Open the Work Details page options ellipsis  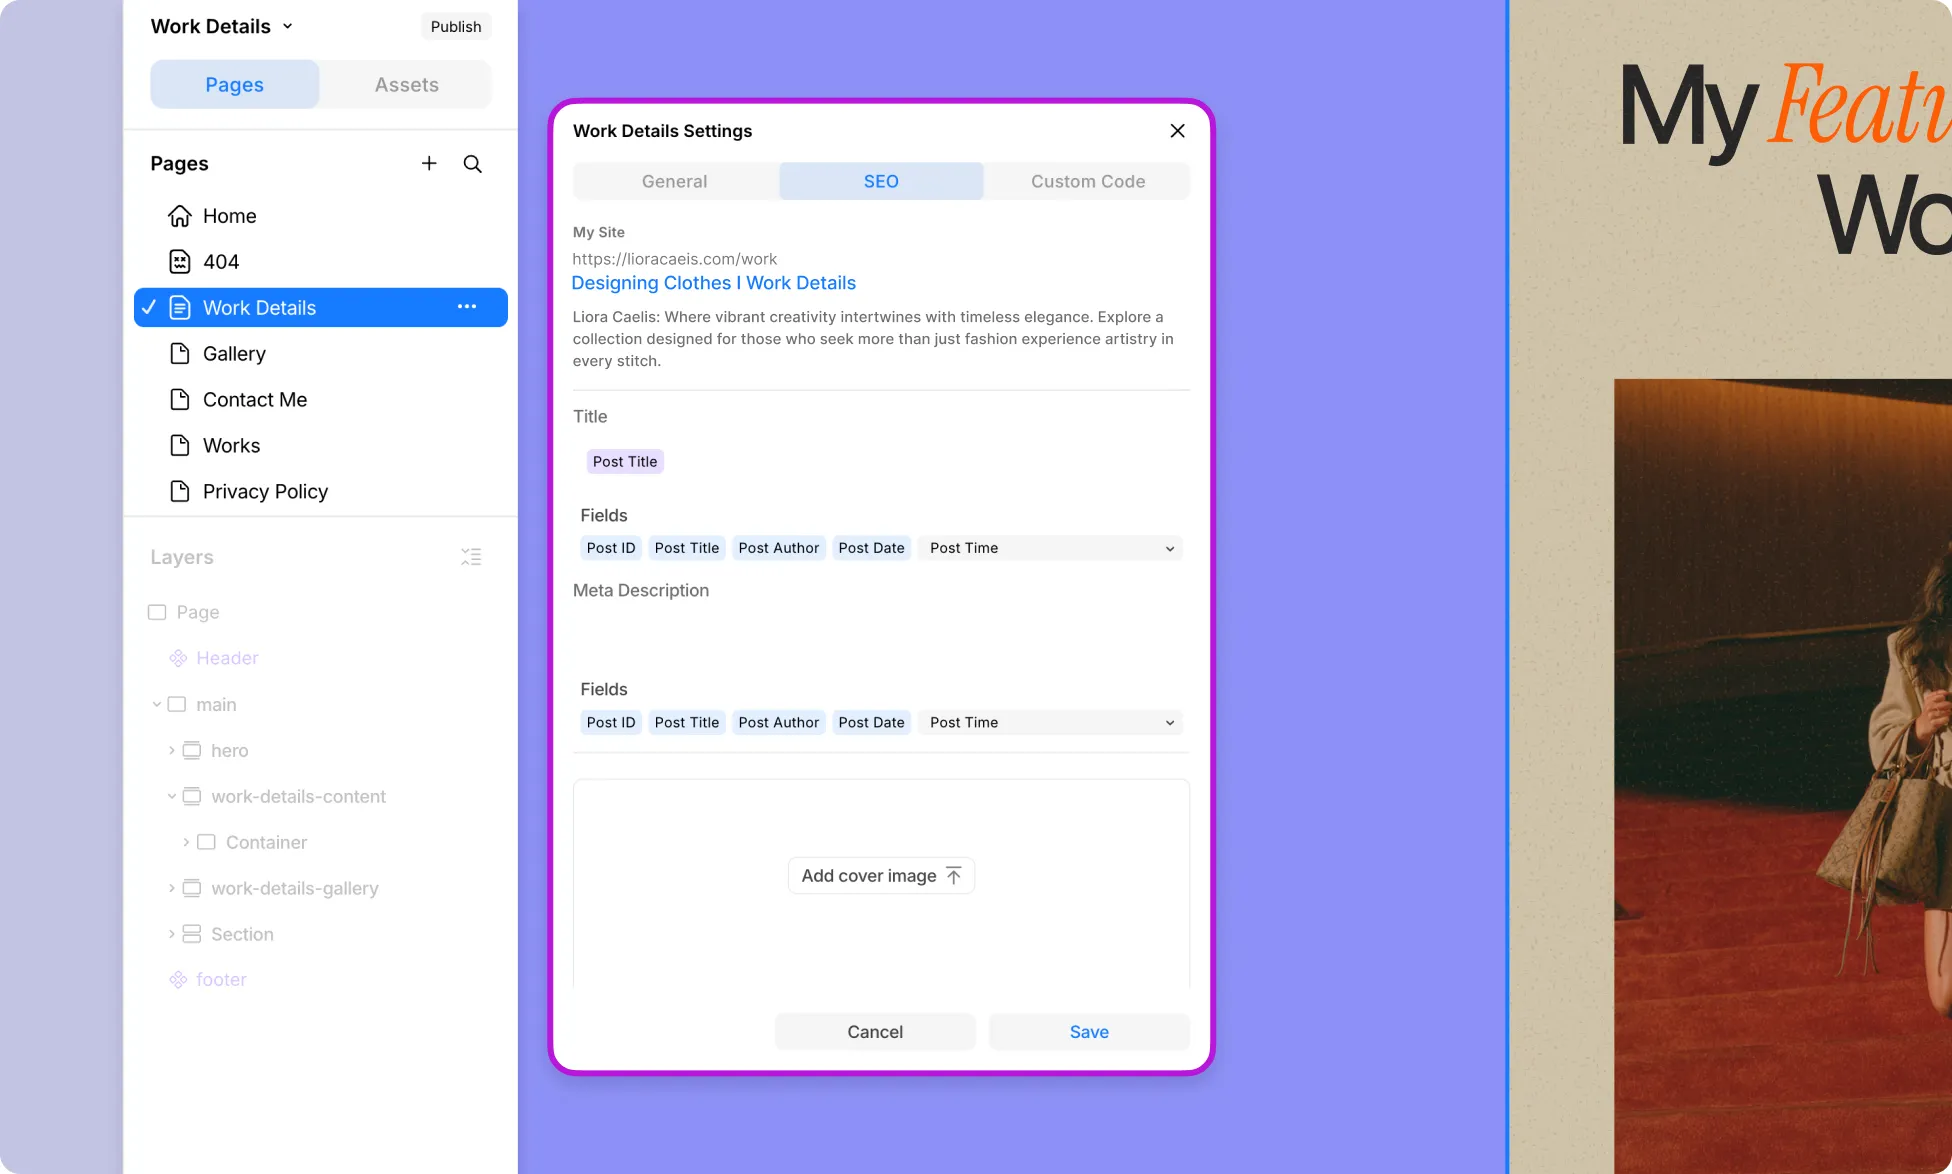467,307
